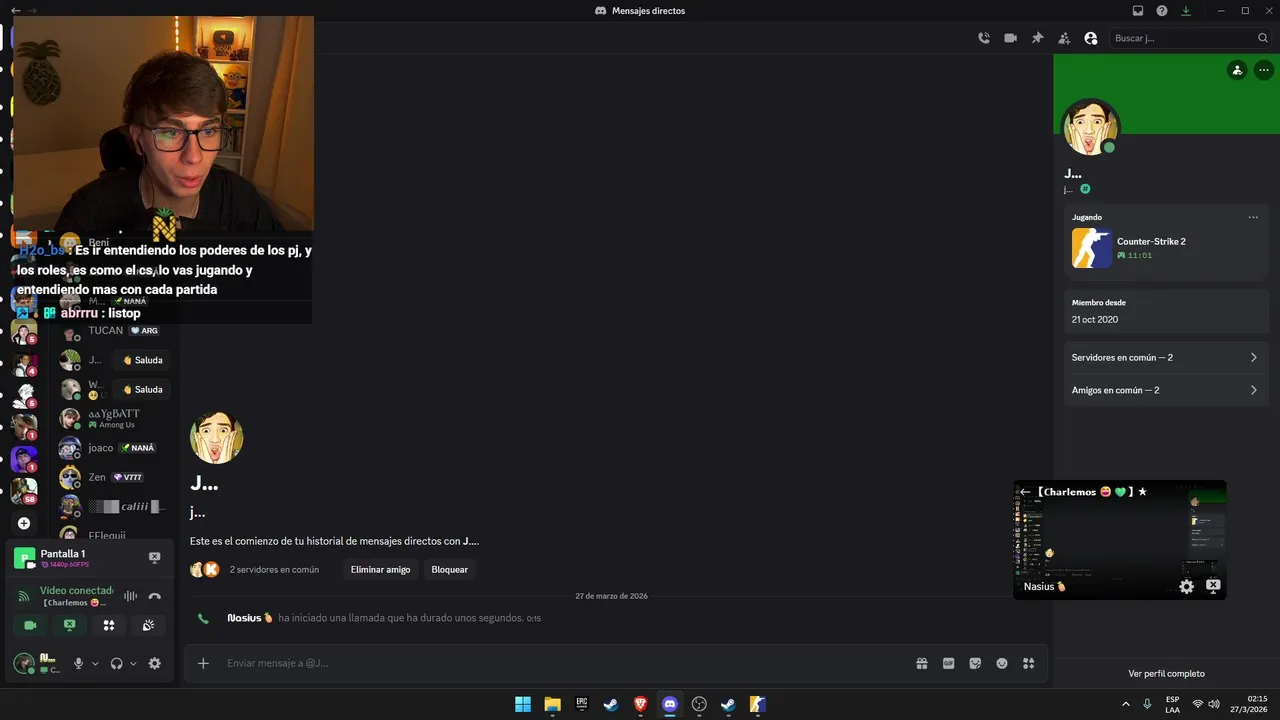Viewport: 1280px width, 720px height.
Task: Go back in the Charlemos stream popout
Action: (x=1025, y=492)
